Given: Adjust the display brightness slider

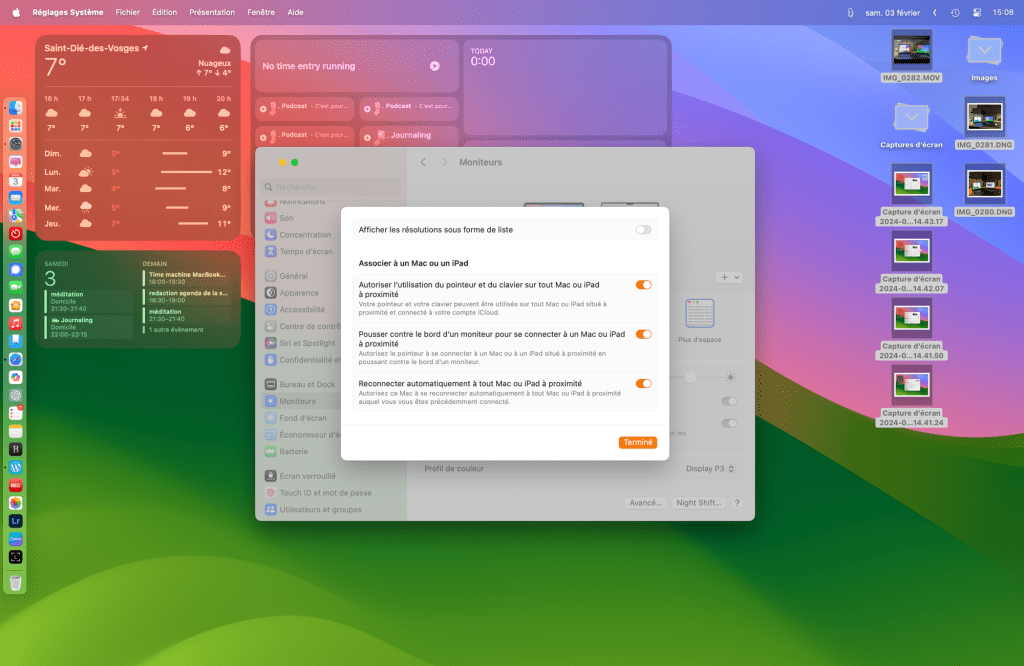Looking at the screenshot, I should pyautogui.click(x=690, y=377).
